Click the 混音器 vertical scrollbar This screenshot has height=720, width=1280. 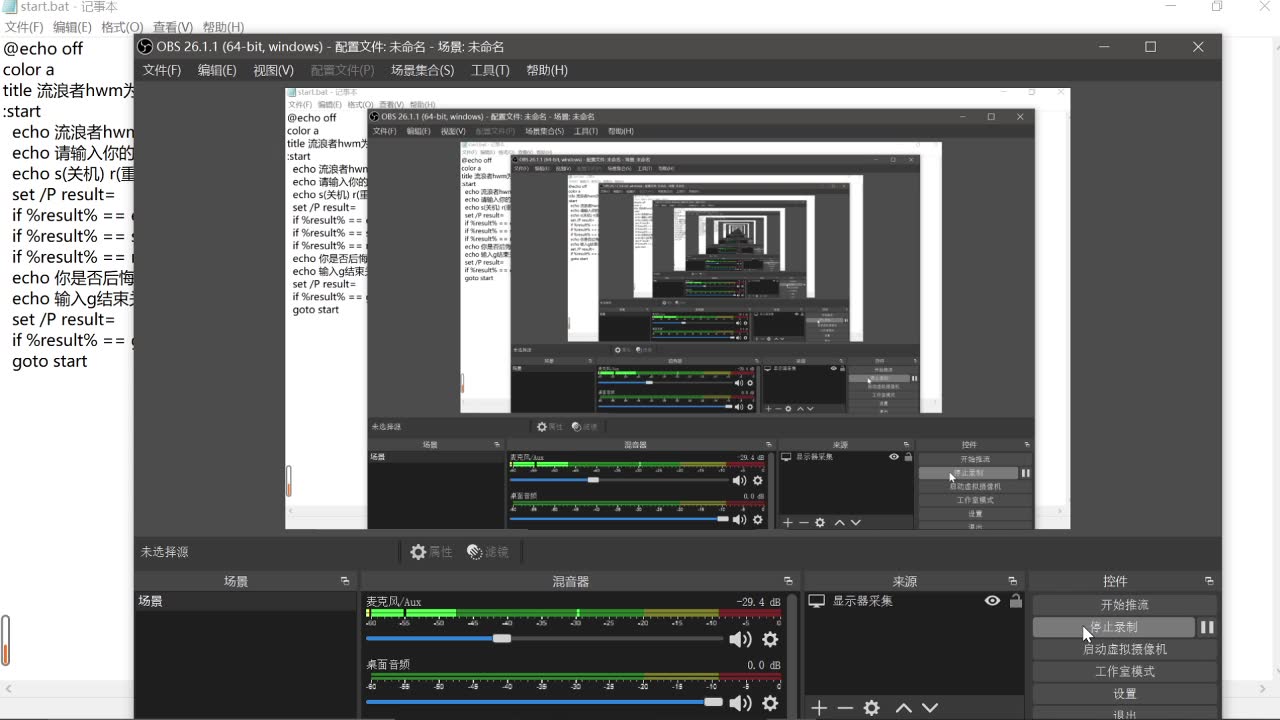coord(792,655)
